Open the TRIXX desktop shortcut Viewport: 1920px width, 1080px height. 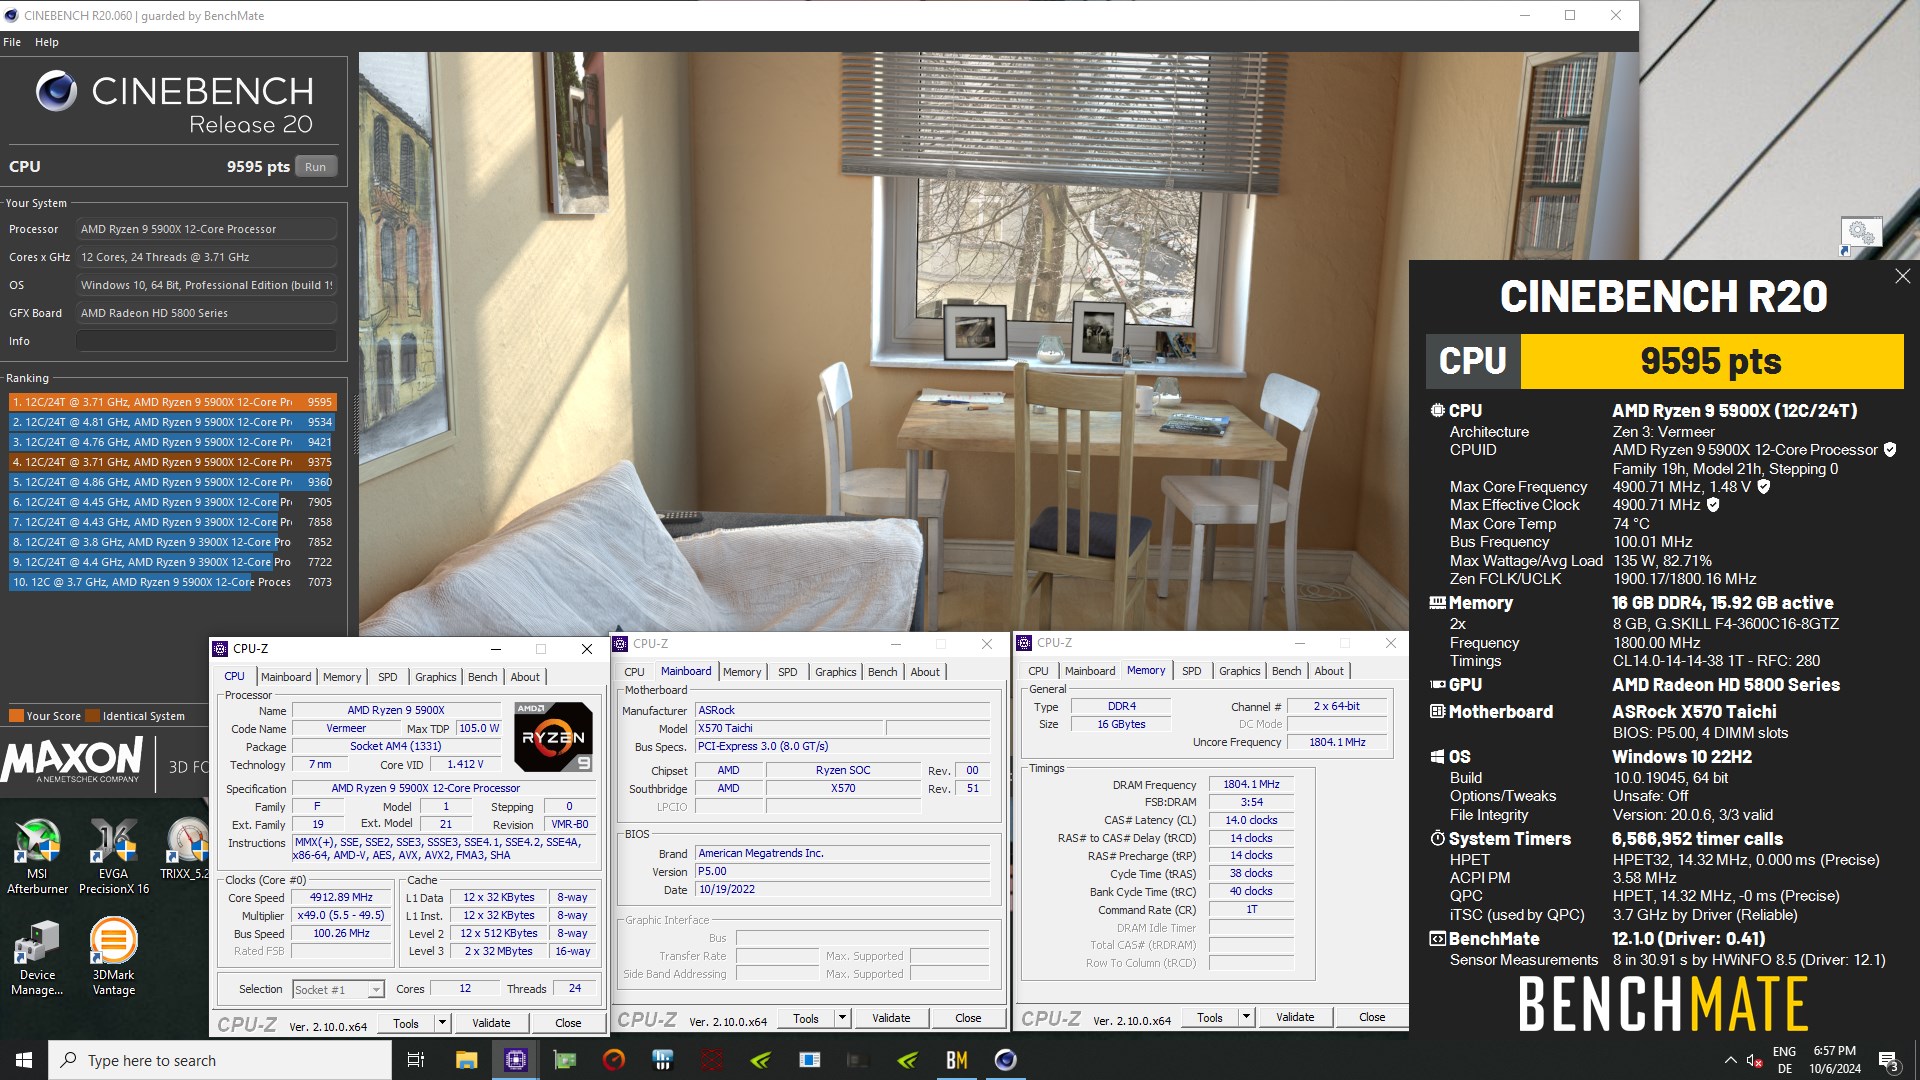pos(186,850)
